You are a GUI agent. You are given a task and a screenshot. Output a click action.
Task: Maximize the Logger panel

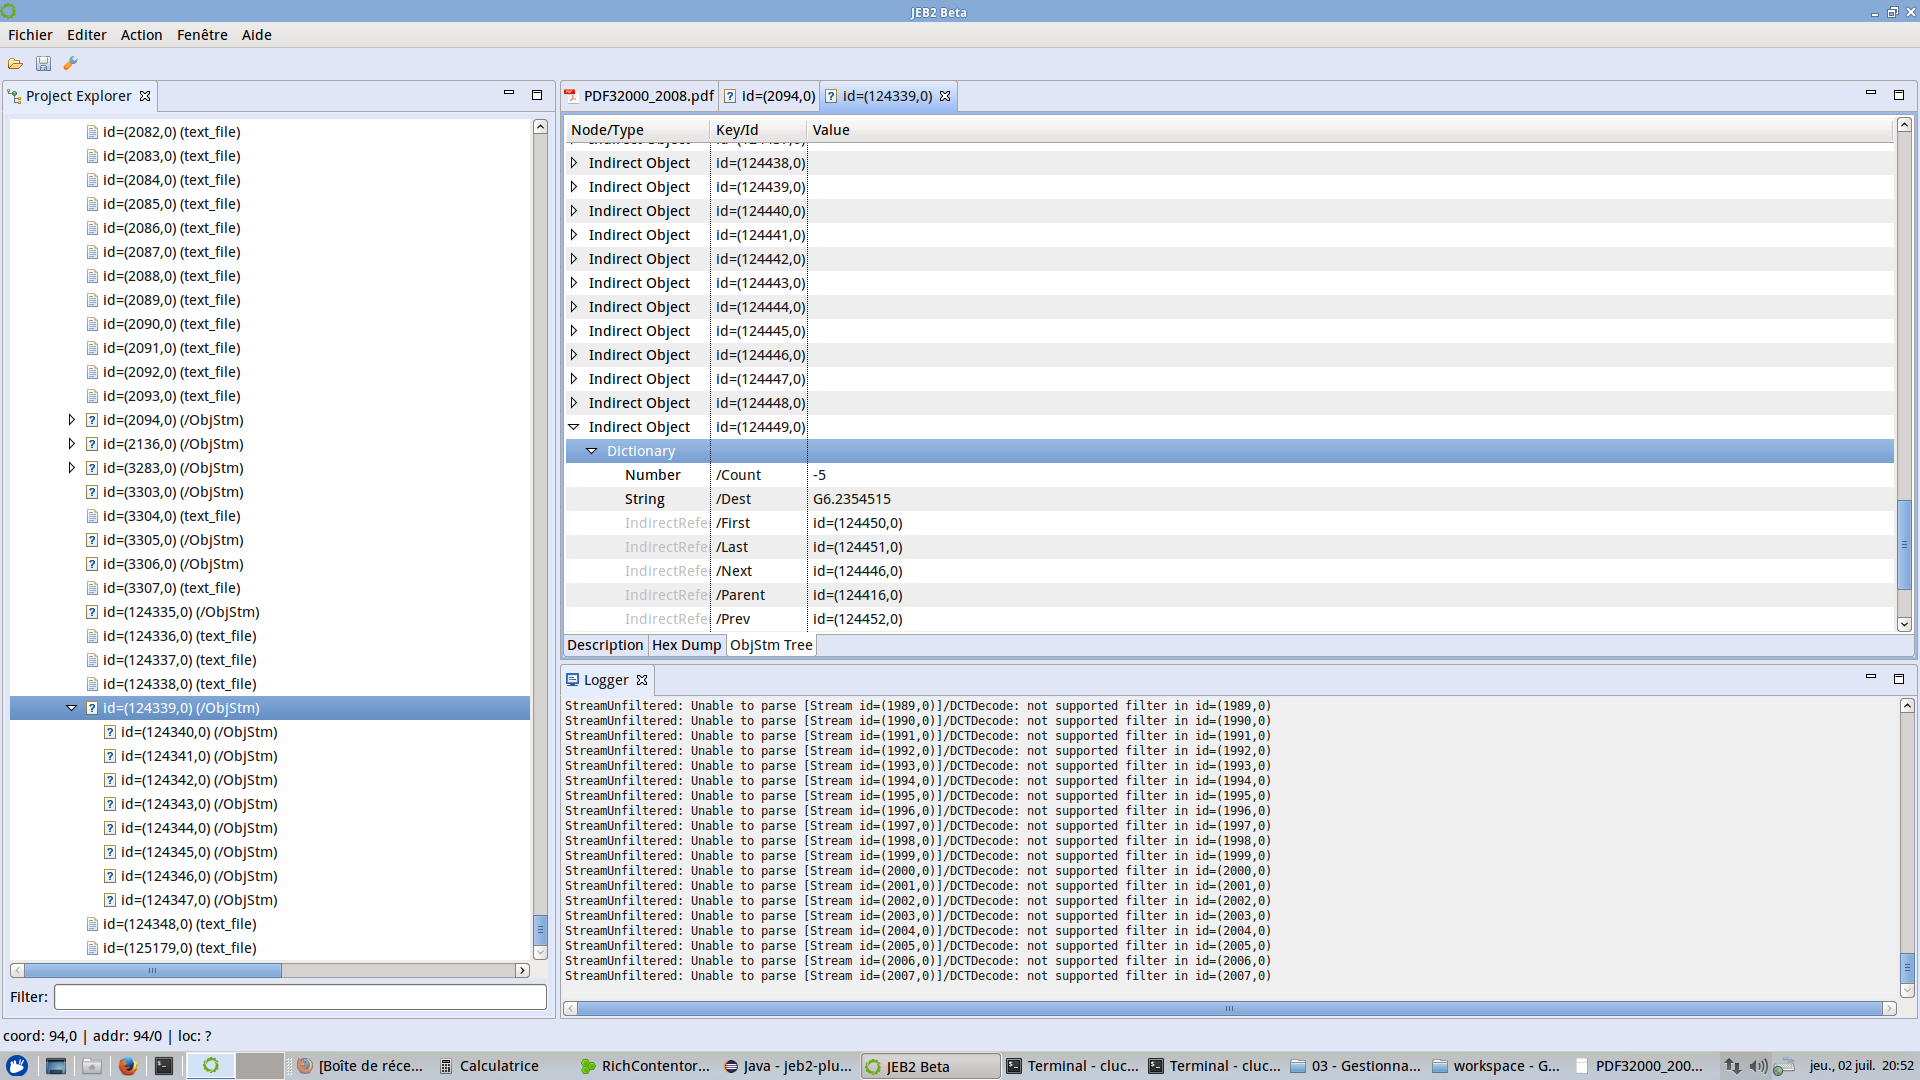click(x=1899, y=678)
